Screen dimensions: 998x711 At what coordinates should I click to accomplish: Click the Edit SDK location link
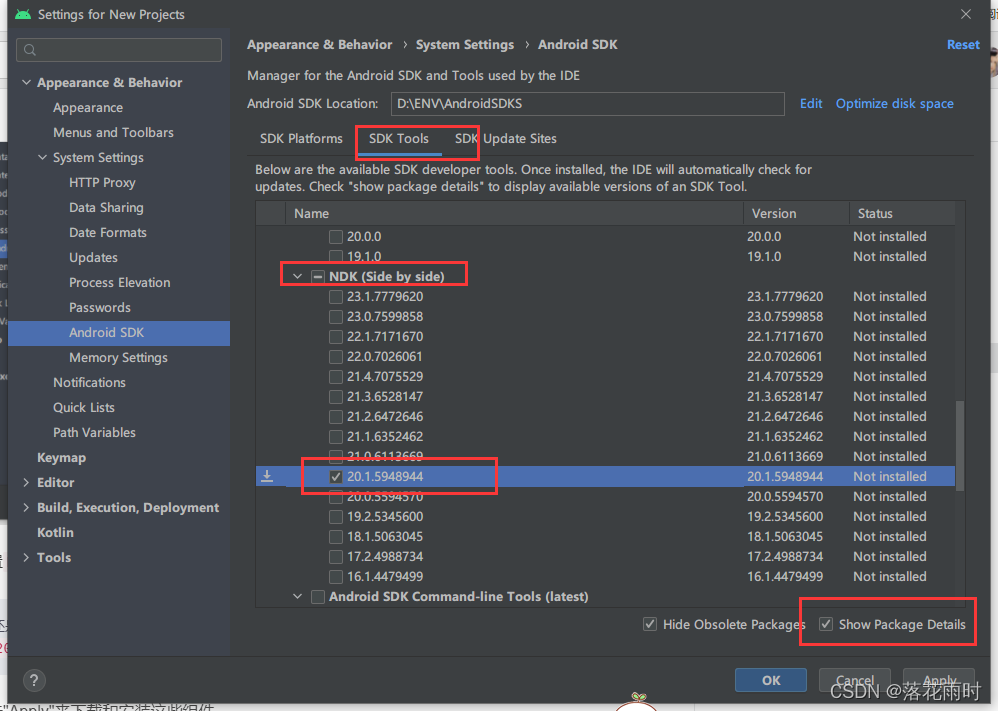(811, 103)
